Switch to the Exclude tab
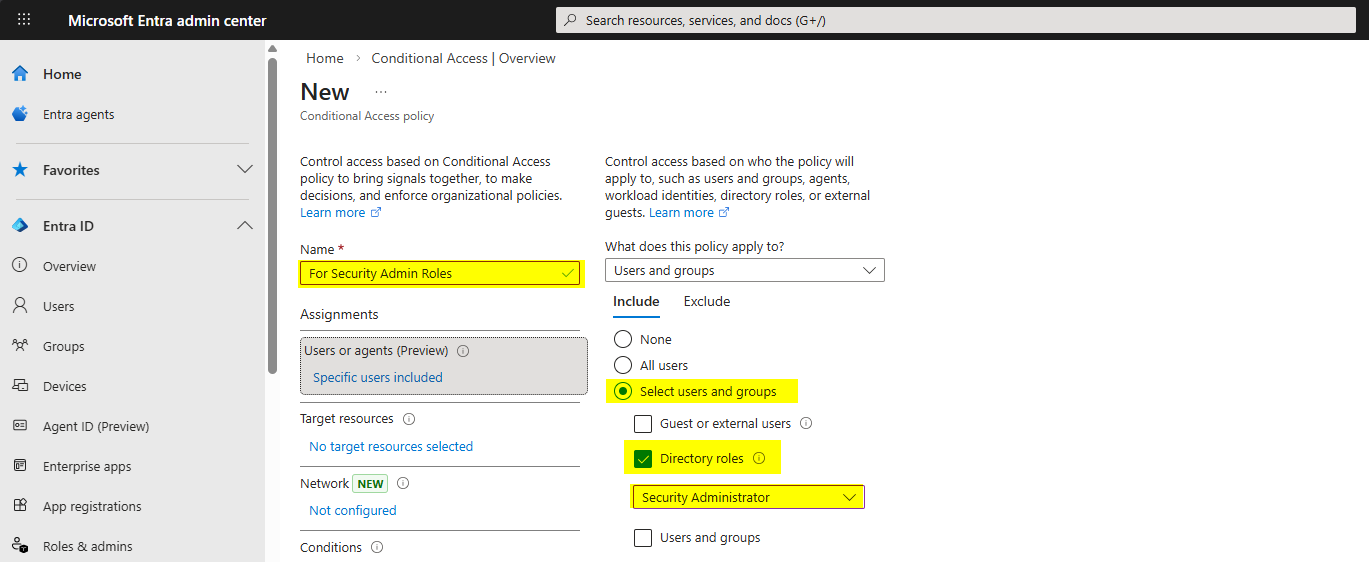1369x562 pixels. (707, 301)
